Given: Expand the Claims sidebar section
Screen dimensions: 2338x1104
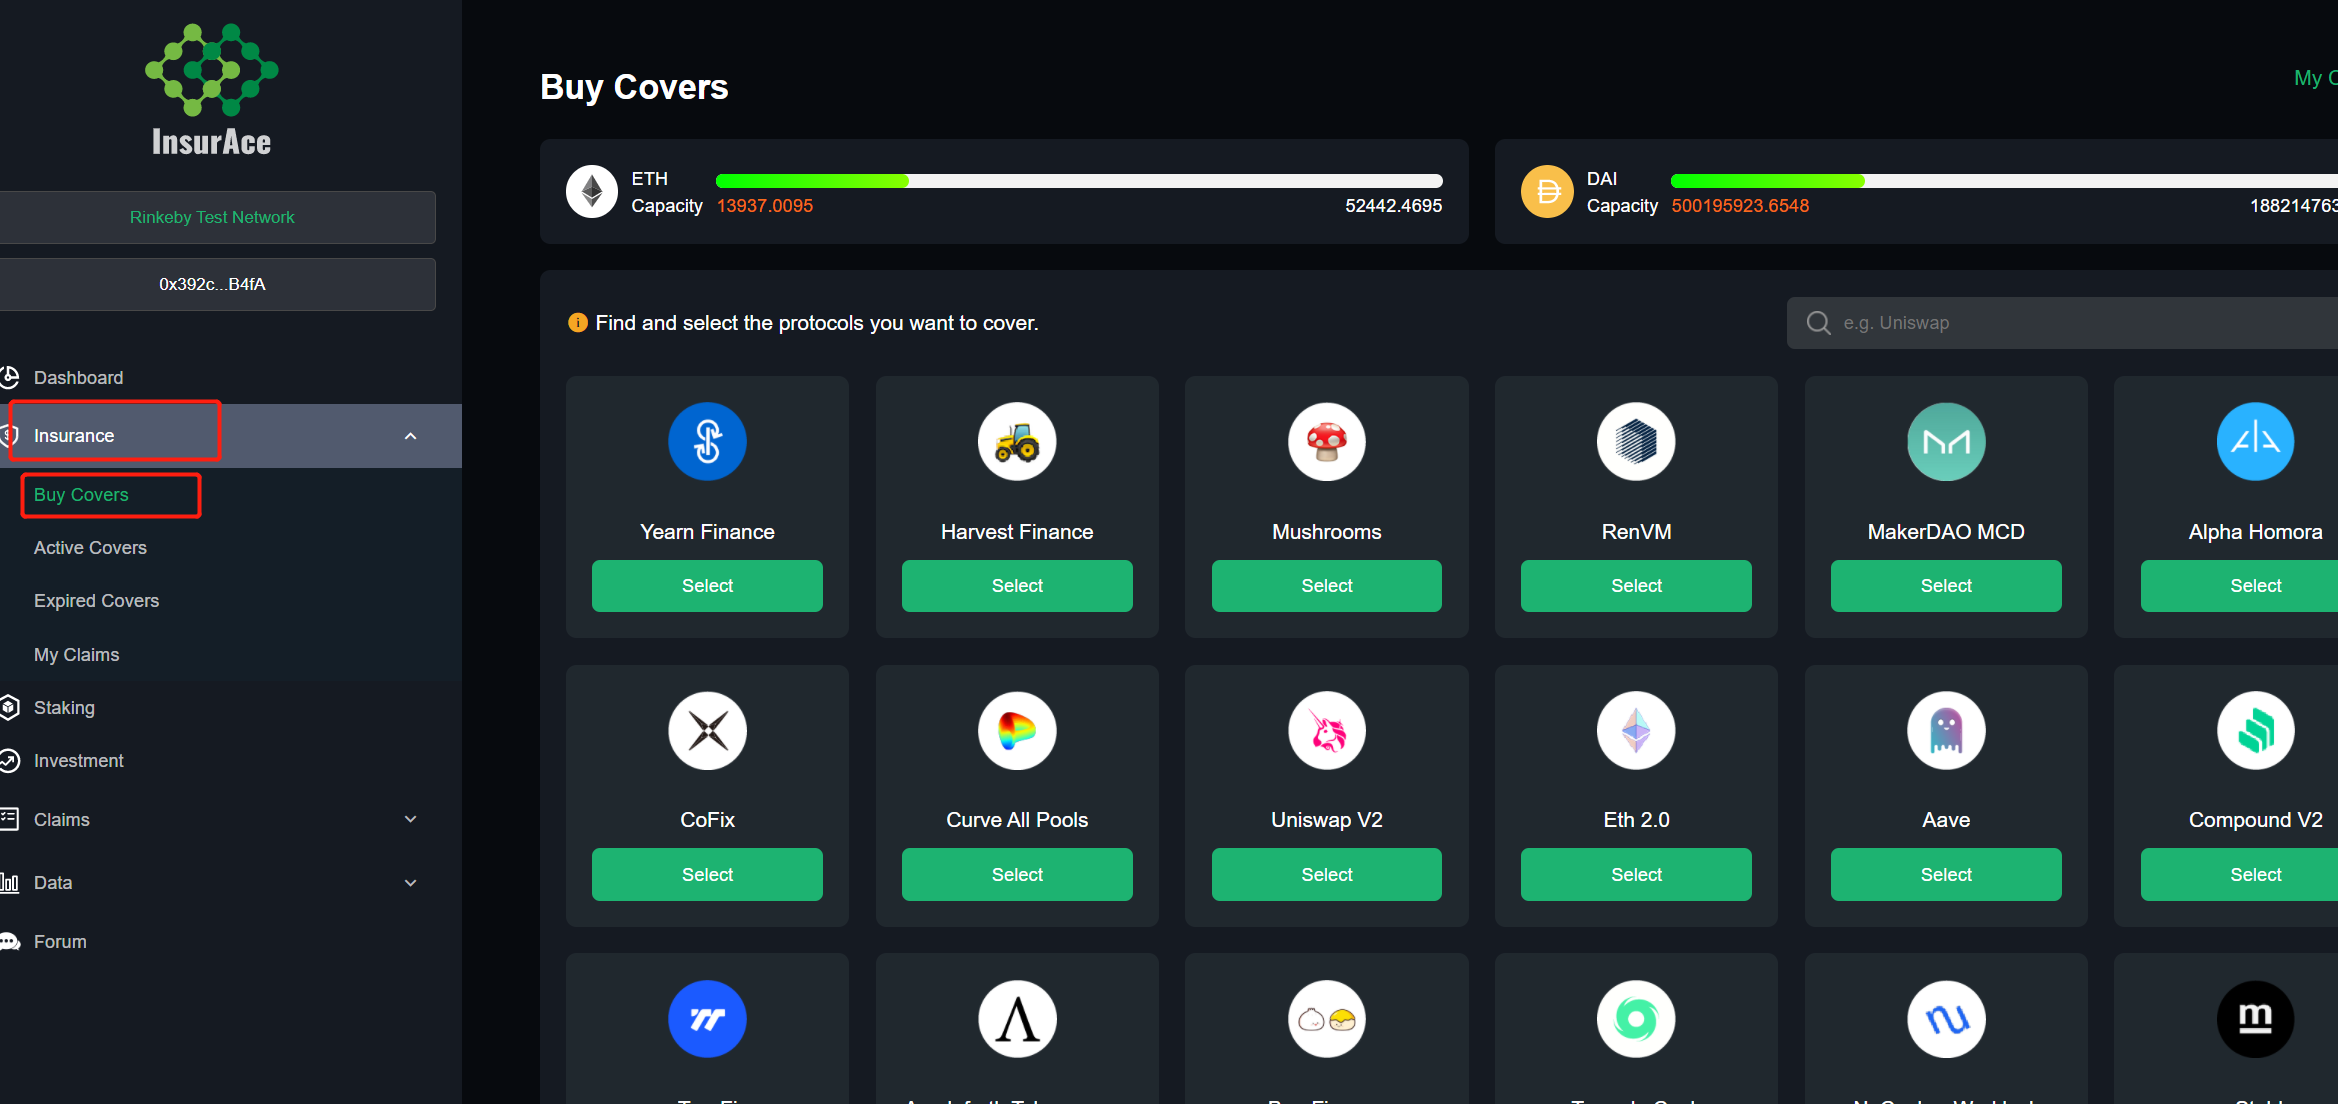Looking at the screenshot, I should click(x=410, y=819).
